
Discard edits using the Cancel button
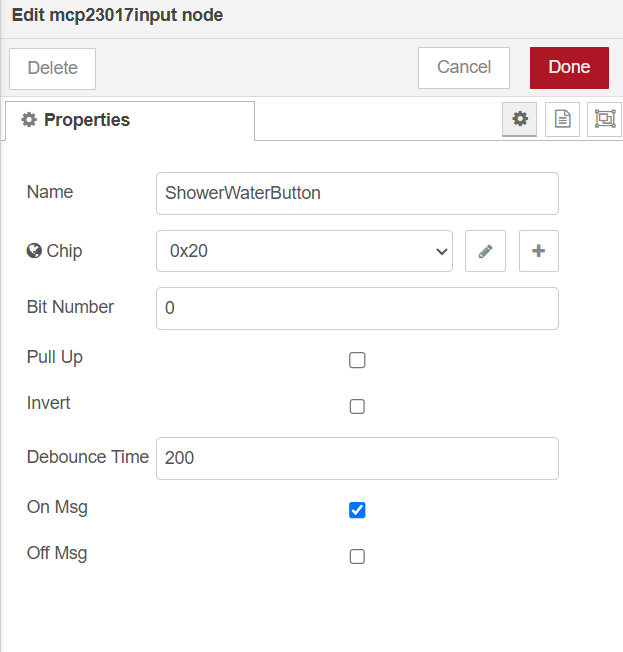click(464, 68)
